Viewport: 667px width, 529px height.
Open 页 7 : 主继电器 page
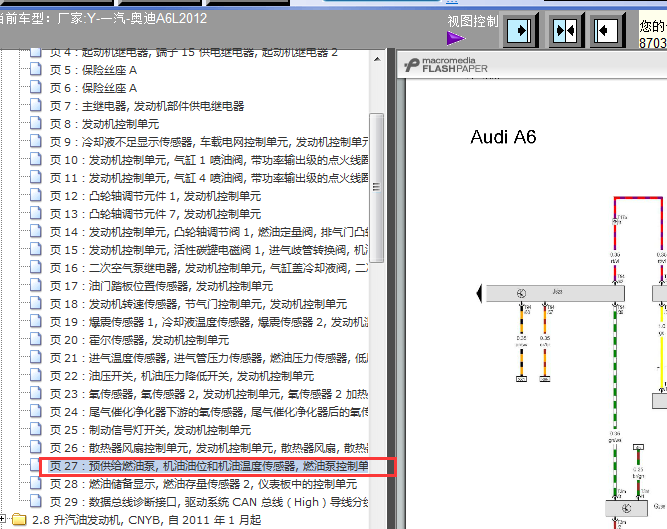(x=147, y=106)
